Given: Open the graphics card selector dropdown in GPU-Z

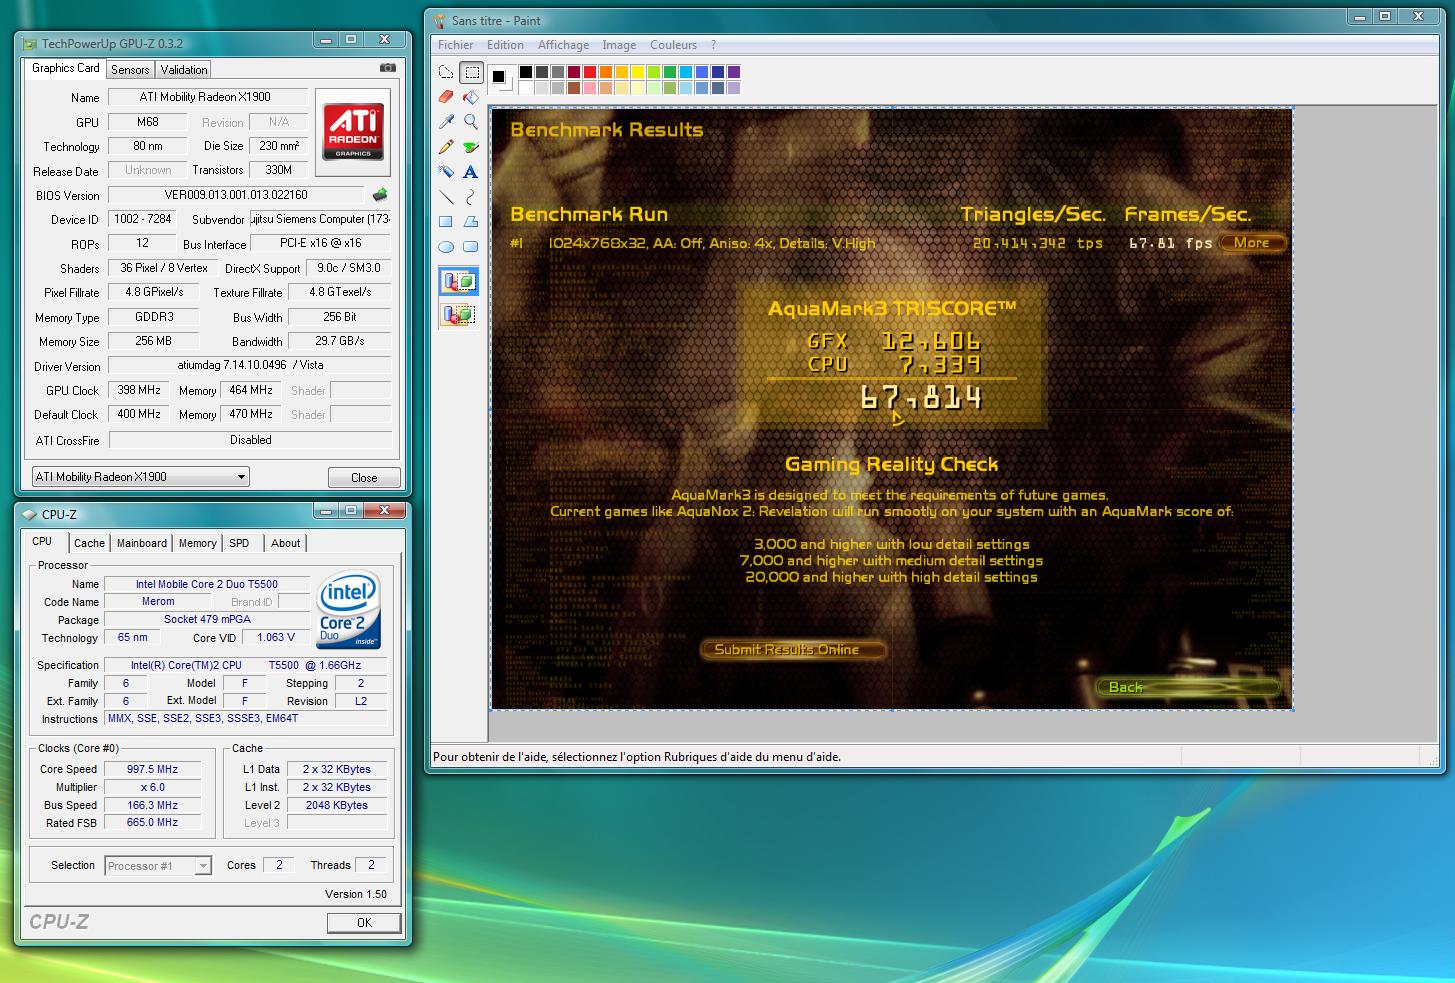Looking at the screenshot, I should (140, 477).
